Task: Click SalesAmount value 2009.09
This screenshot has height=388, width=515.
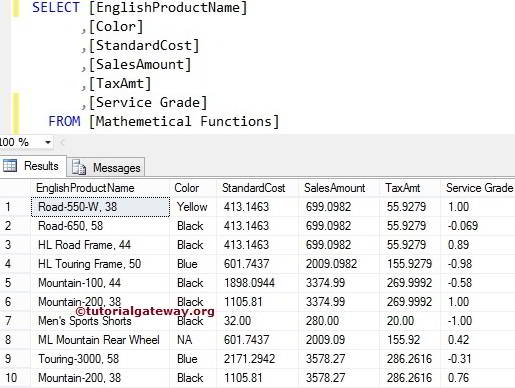Action: [339, 340]
